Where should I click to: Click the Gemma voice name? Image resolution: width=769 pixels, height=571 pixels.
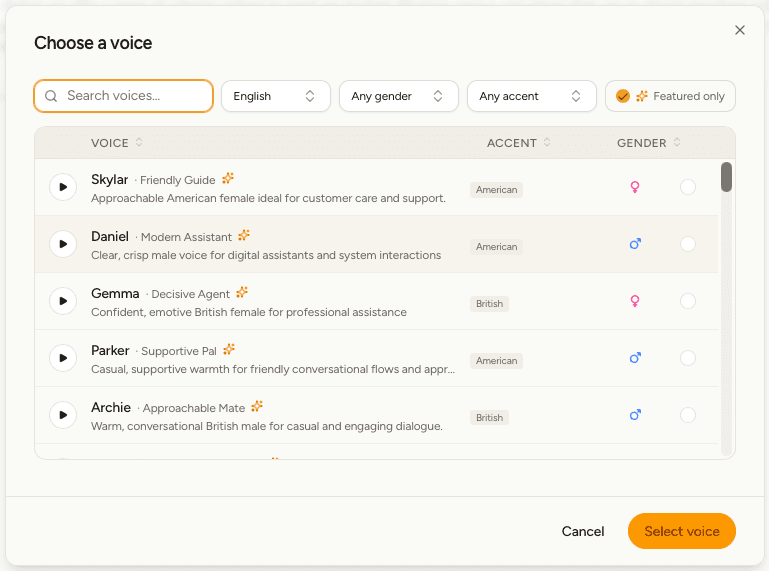click(115, 293)
